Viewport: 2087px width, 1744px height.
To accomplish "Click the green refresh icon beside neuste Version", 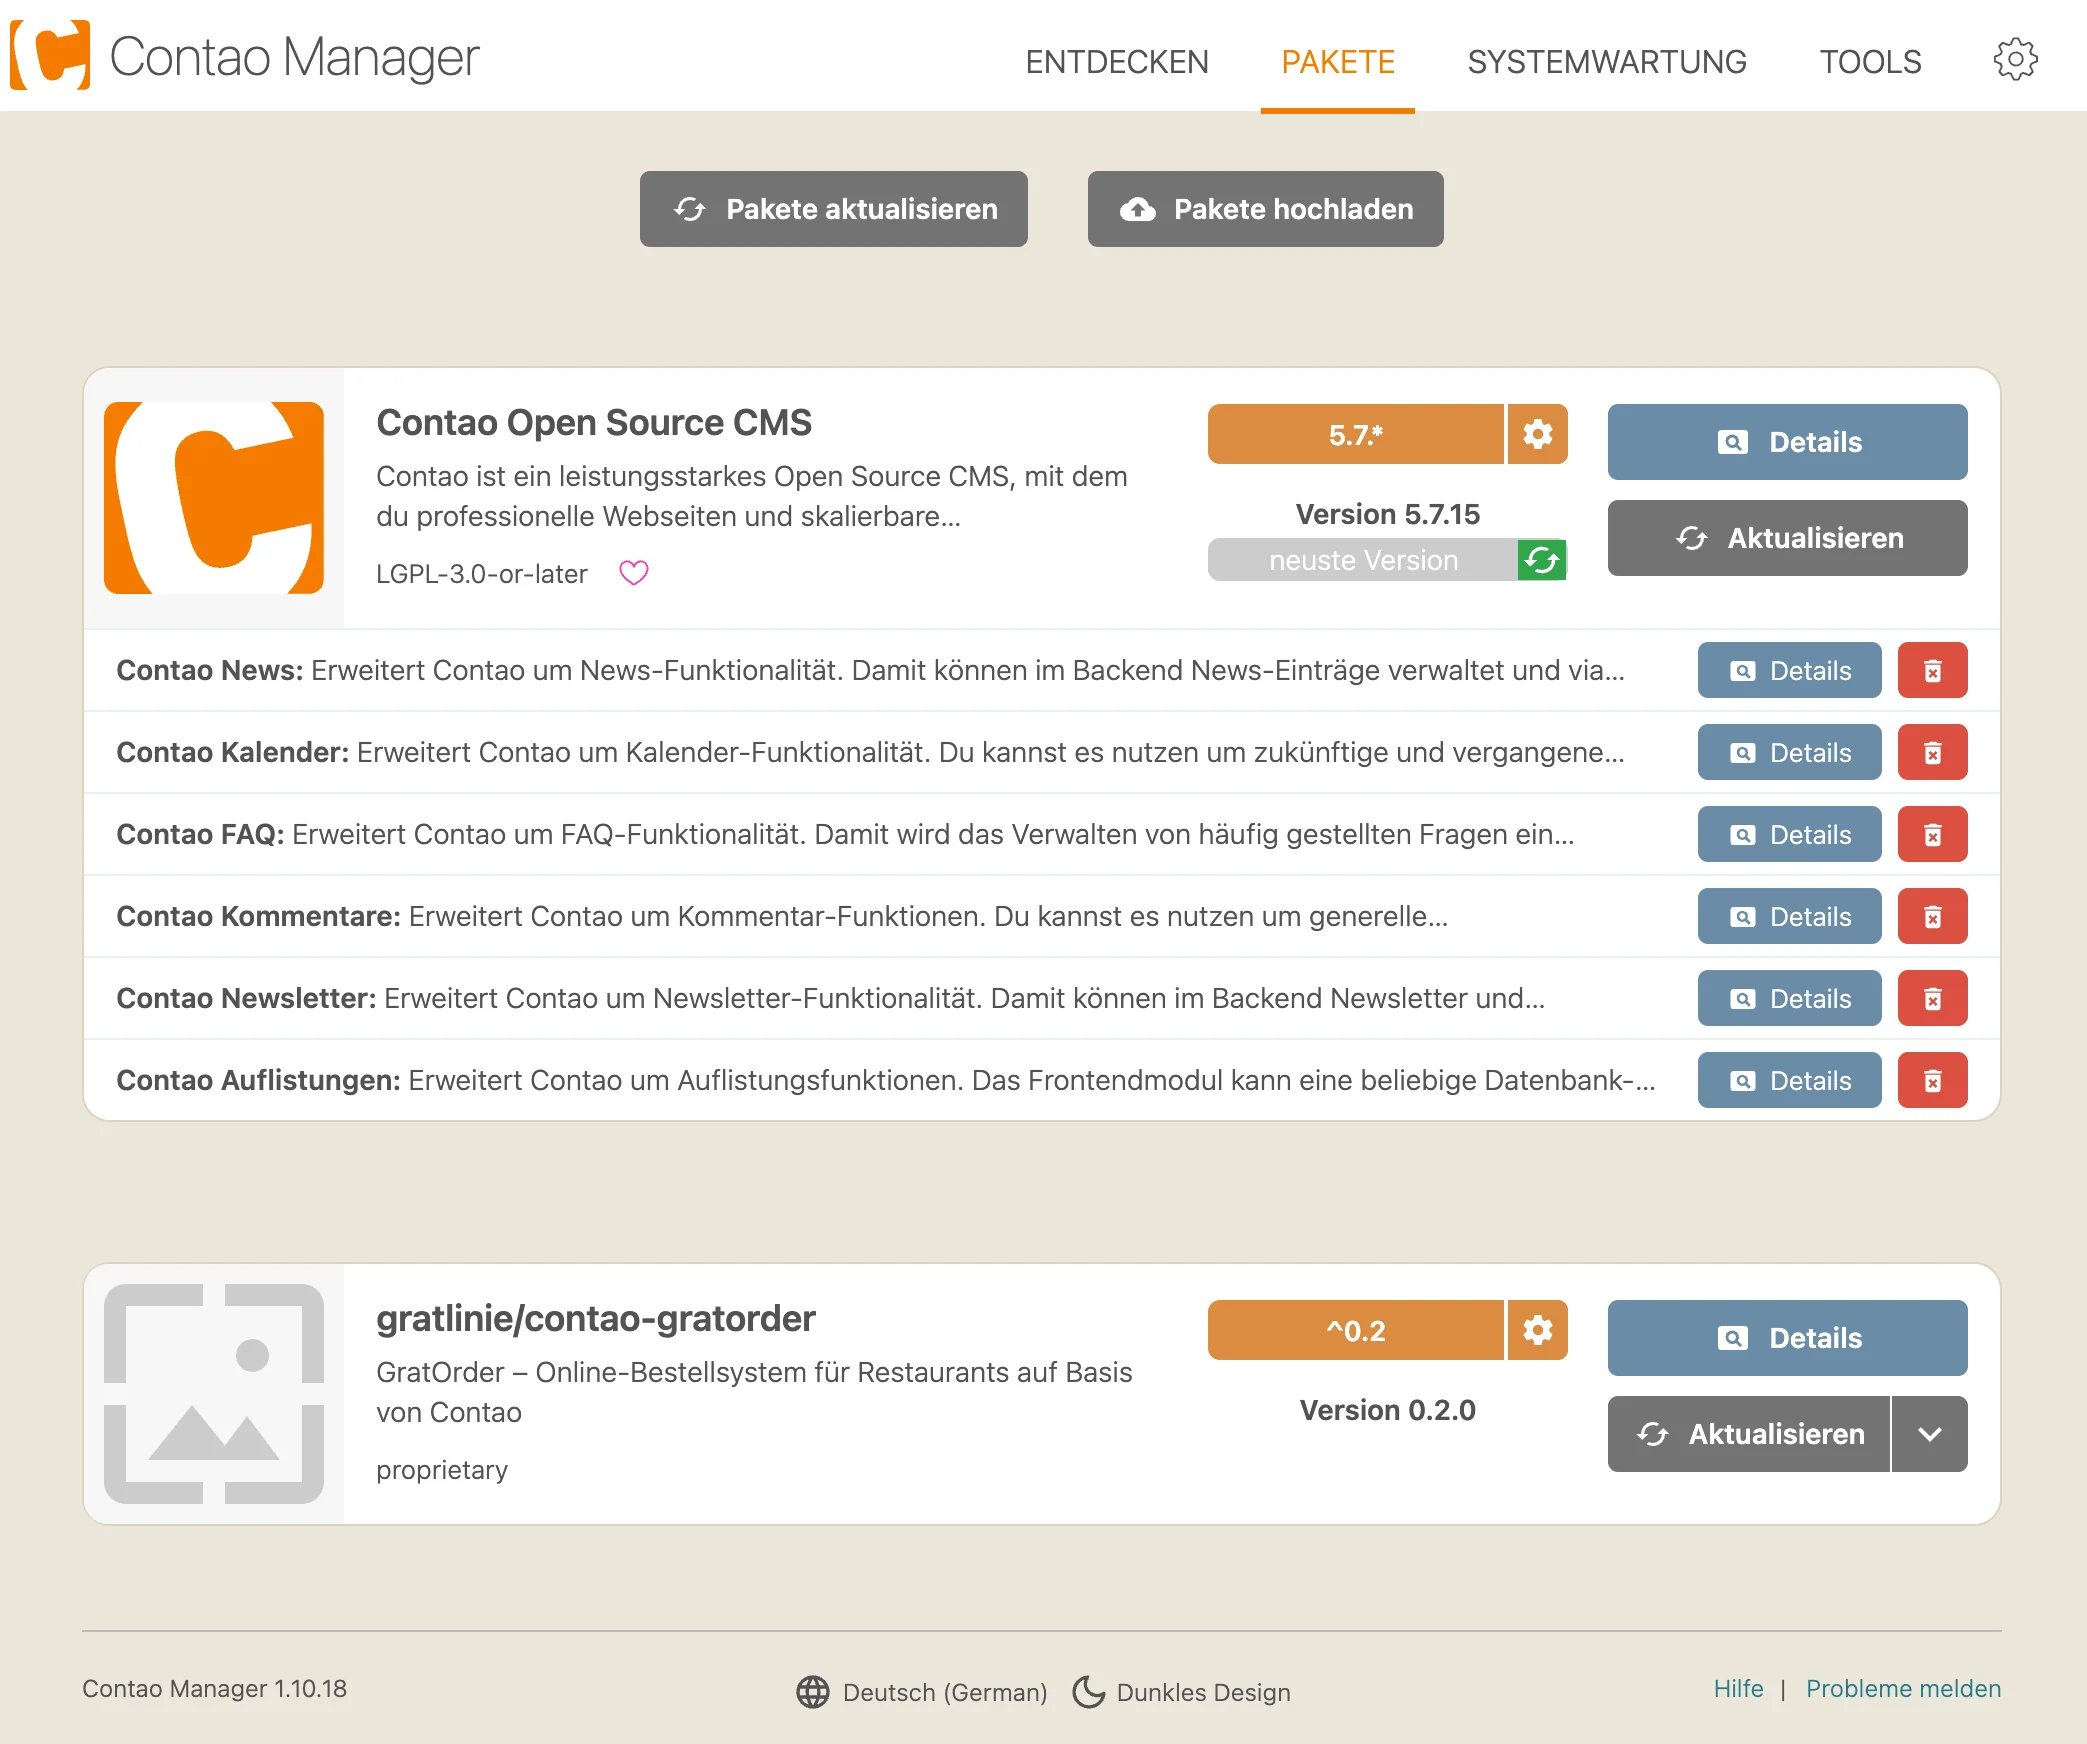I will (1542, 560).
